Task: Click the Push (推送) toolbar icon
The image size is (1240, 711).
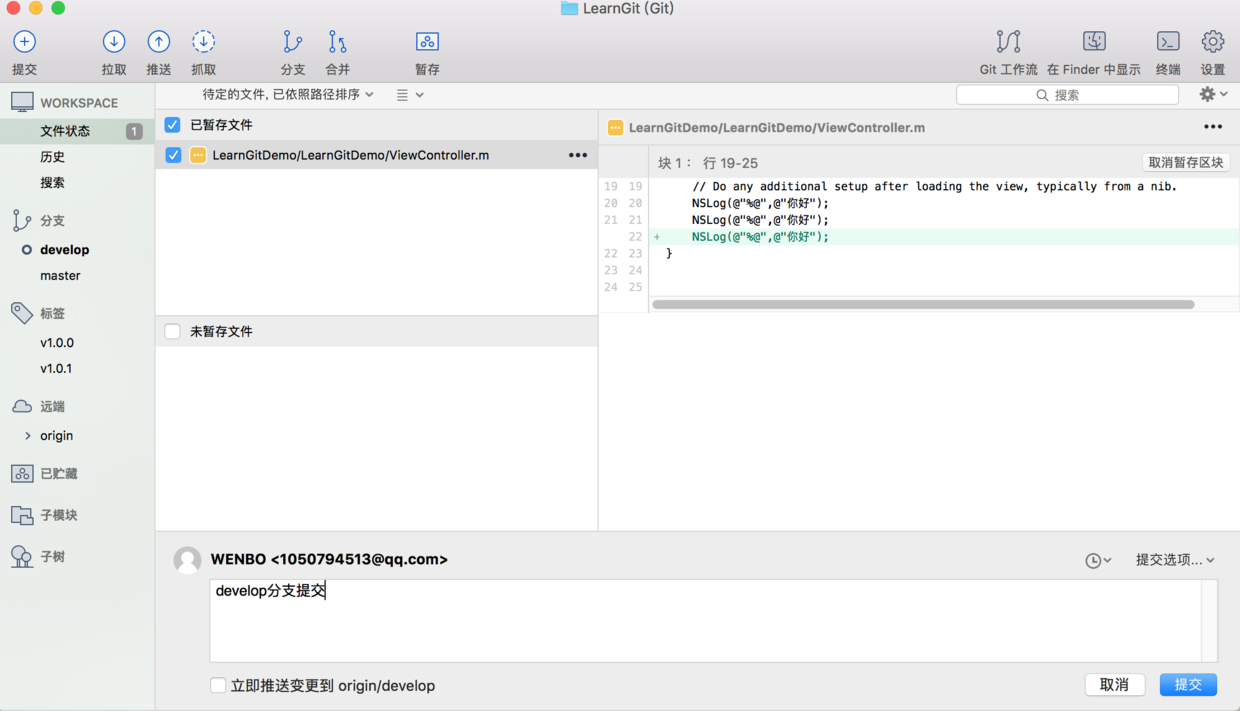Action: (x=159, y=42)
